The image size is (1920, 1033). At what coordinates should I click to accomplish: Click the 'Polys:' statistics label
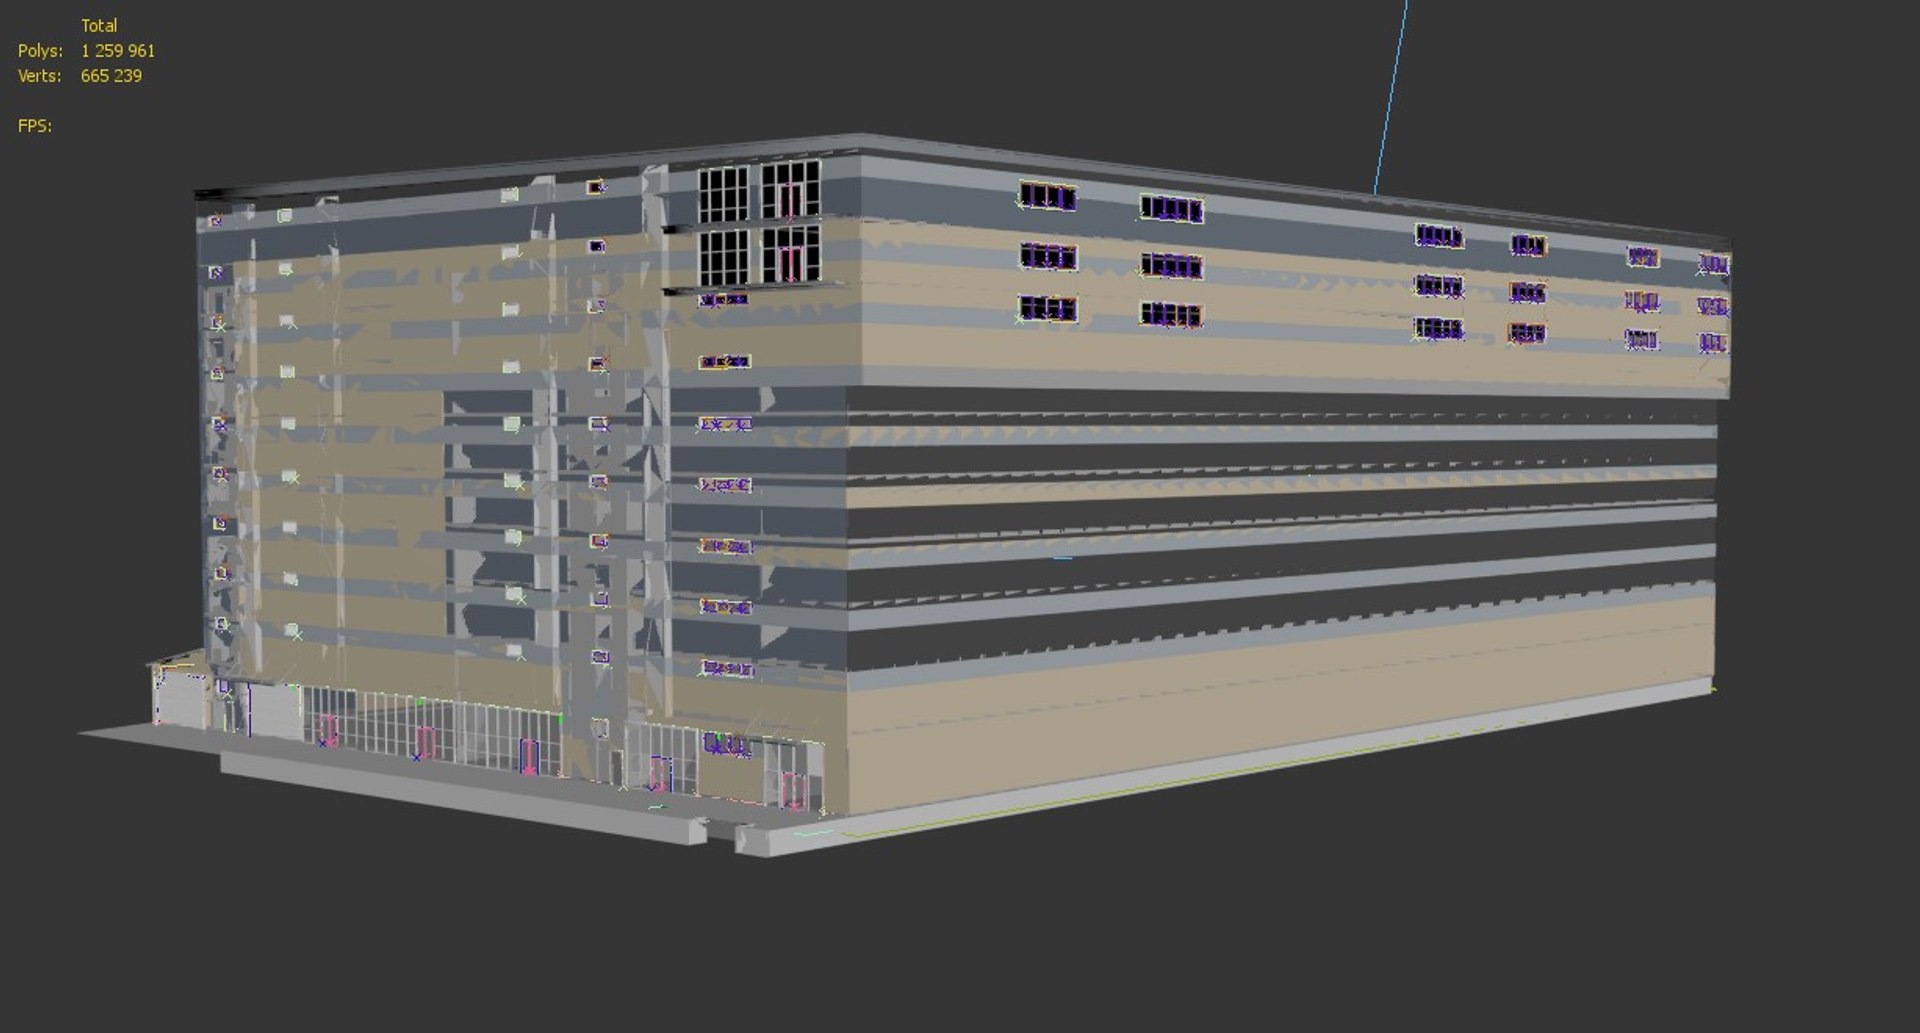[40, 50]
